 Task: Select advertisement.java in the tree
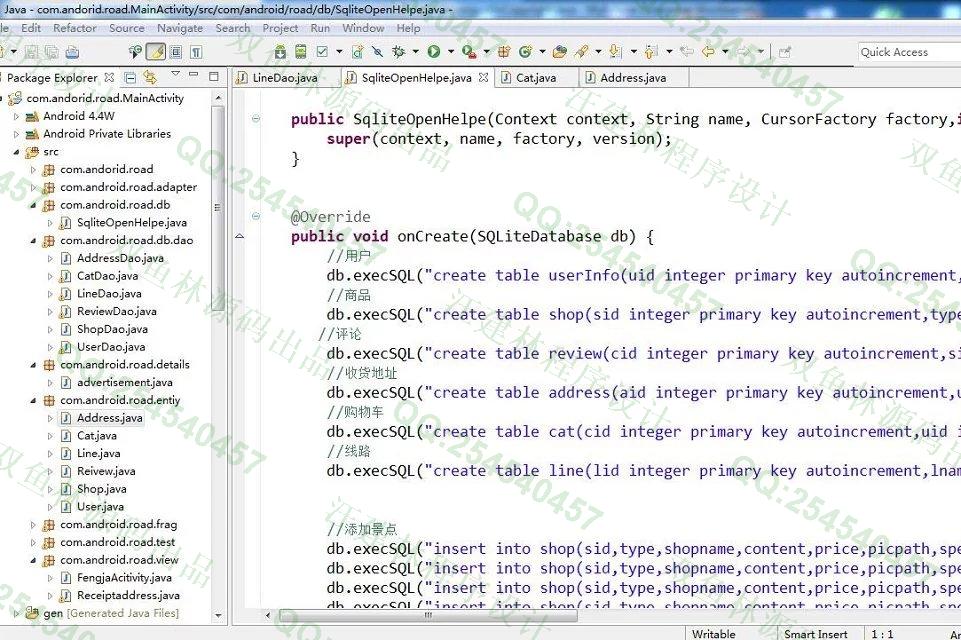tap(124, 383)
